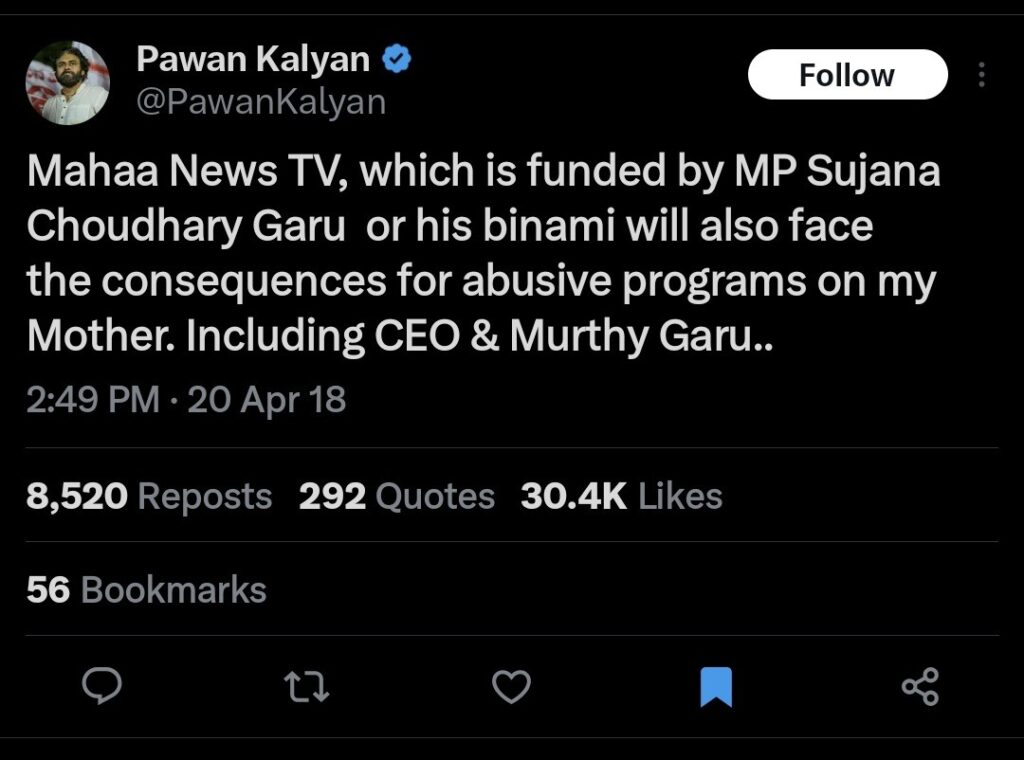This screenshot has height=760, width=1024.
Task: Click the blue verified badge
Action: pos(398,60)
